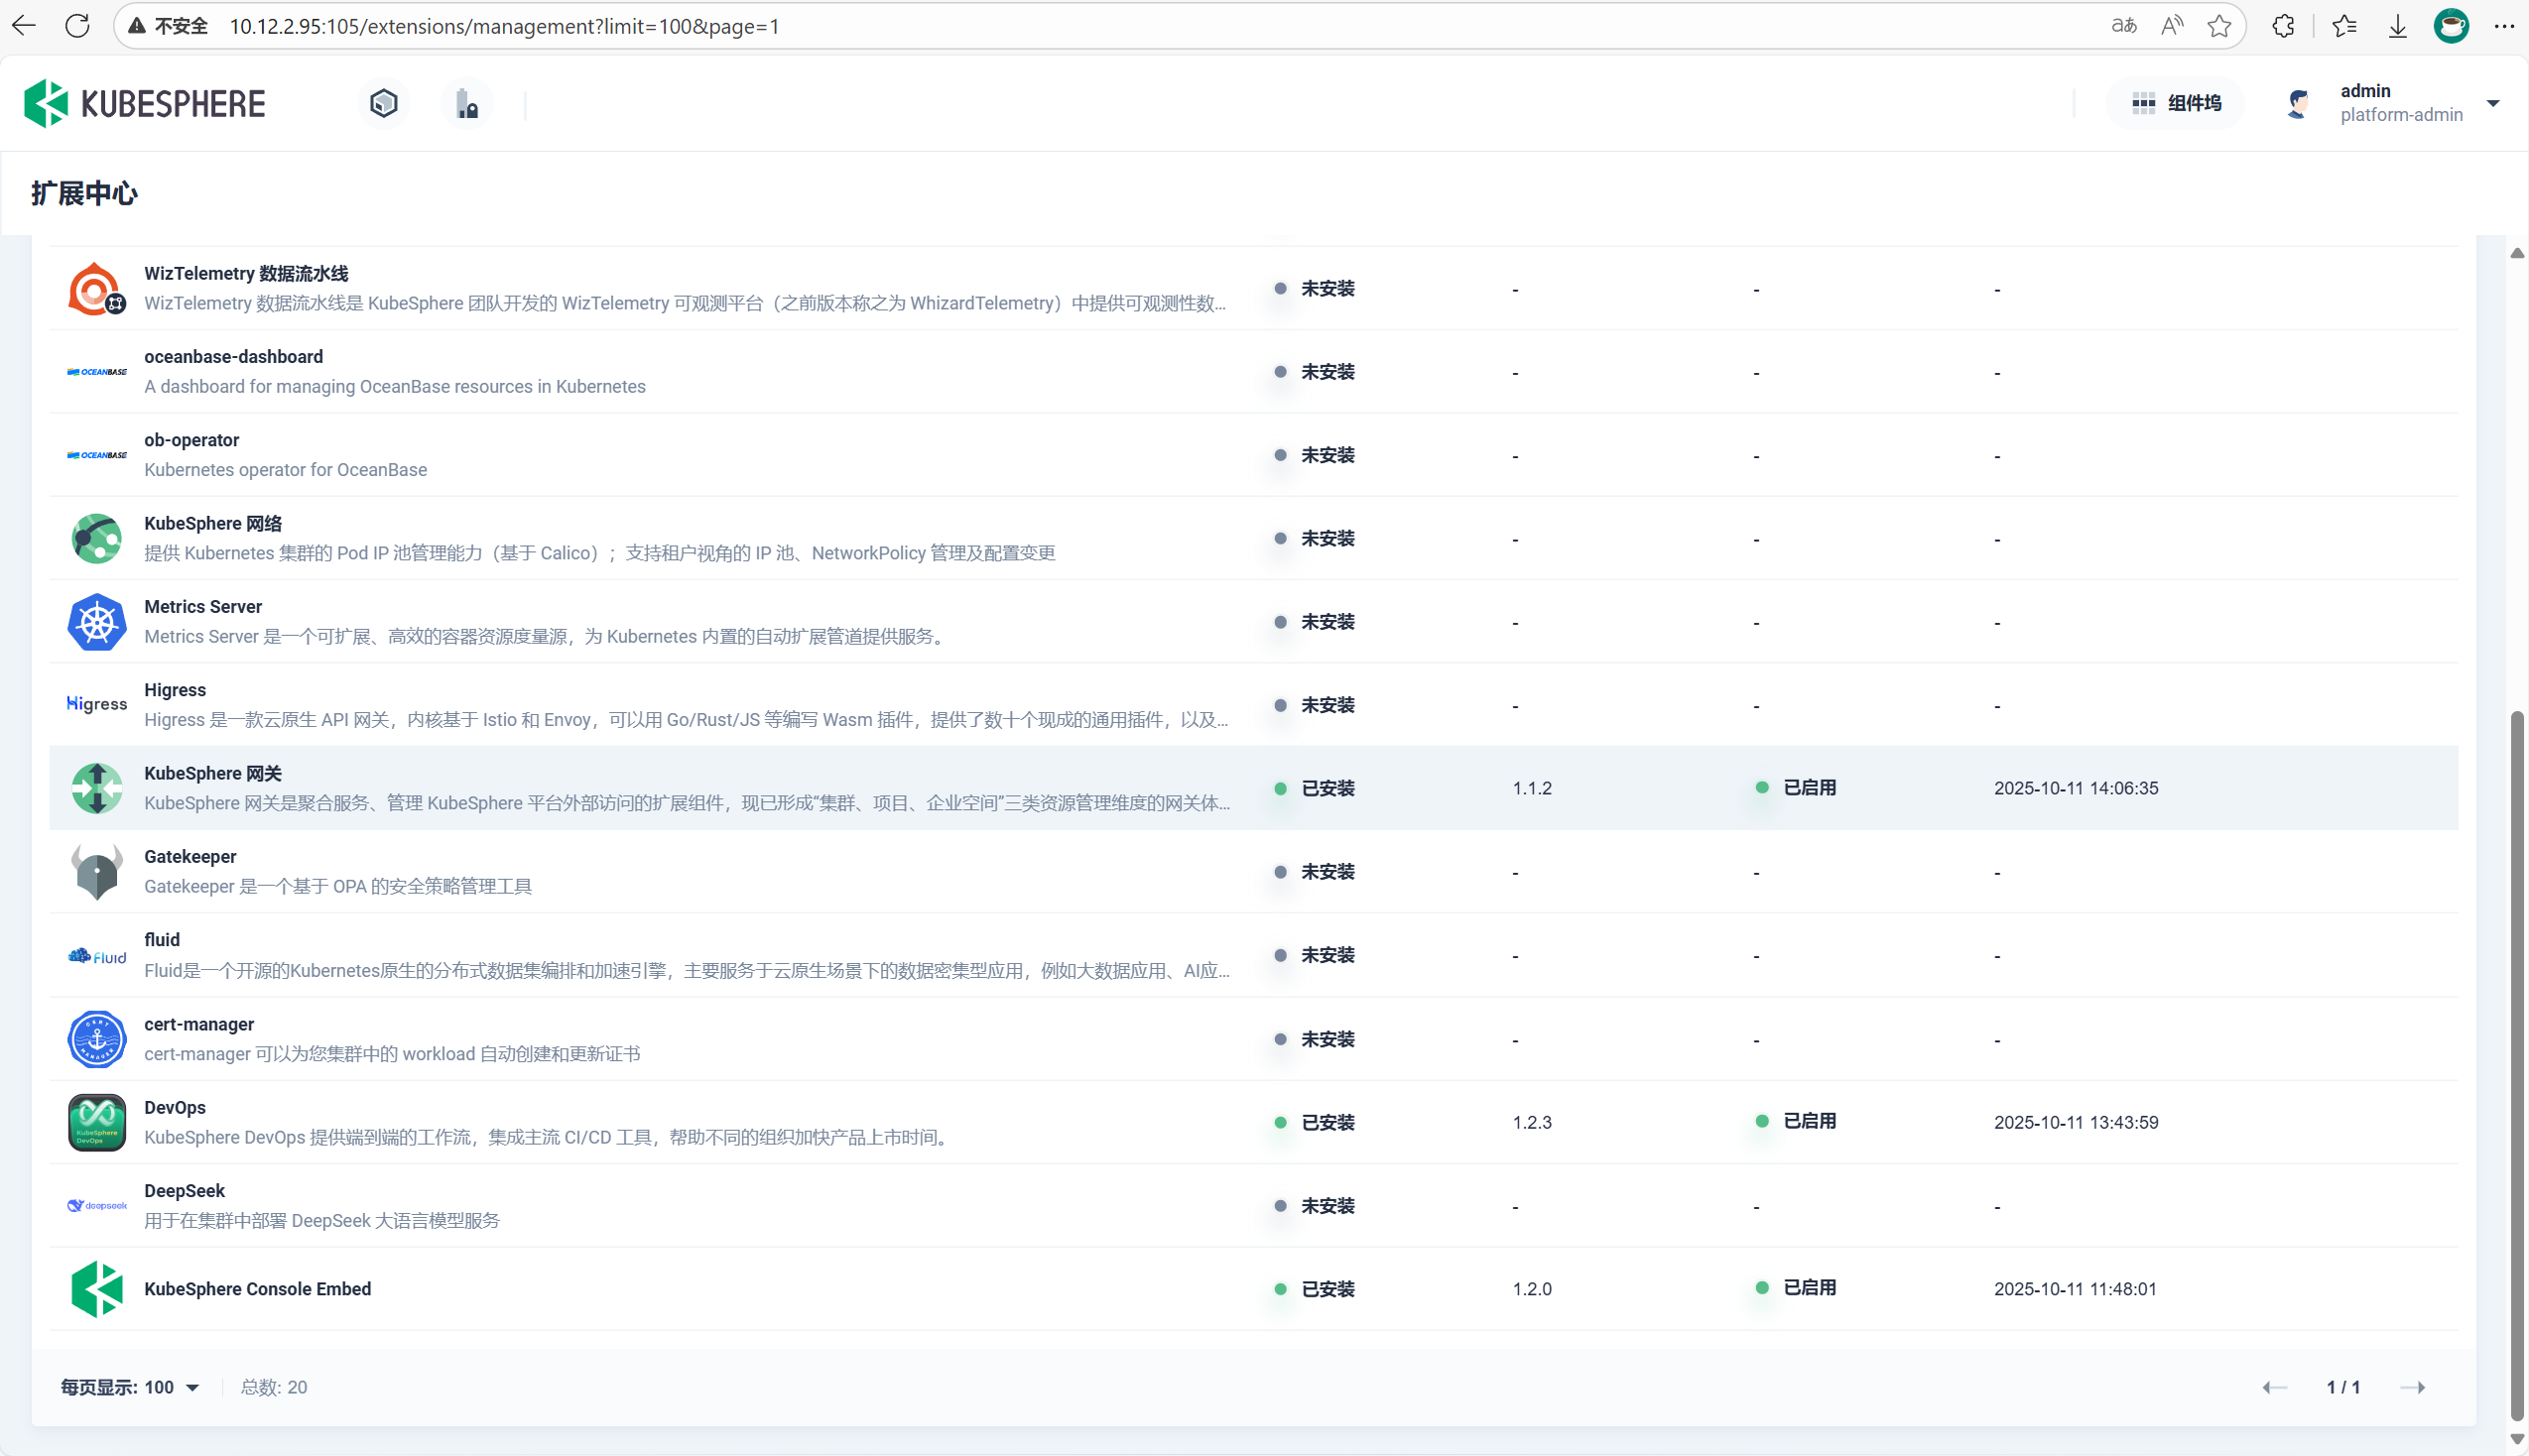Click the WizTelemetry data pipeline icon
Screen dimensions: 2529x1456
pos(97,289)
